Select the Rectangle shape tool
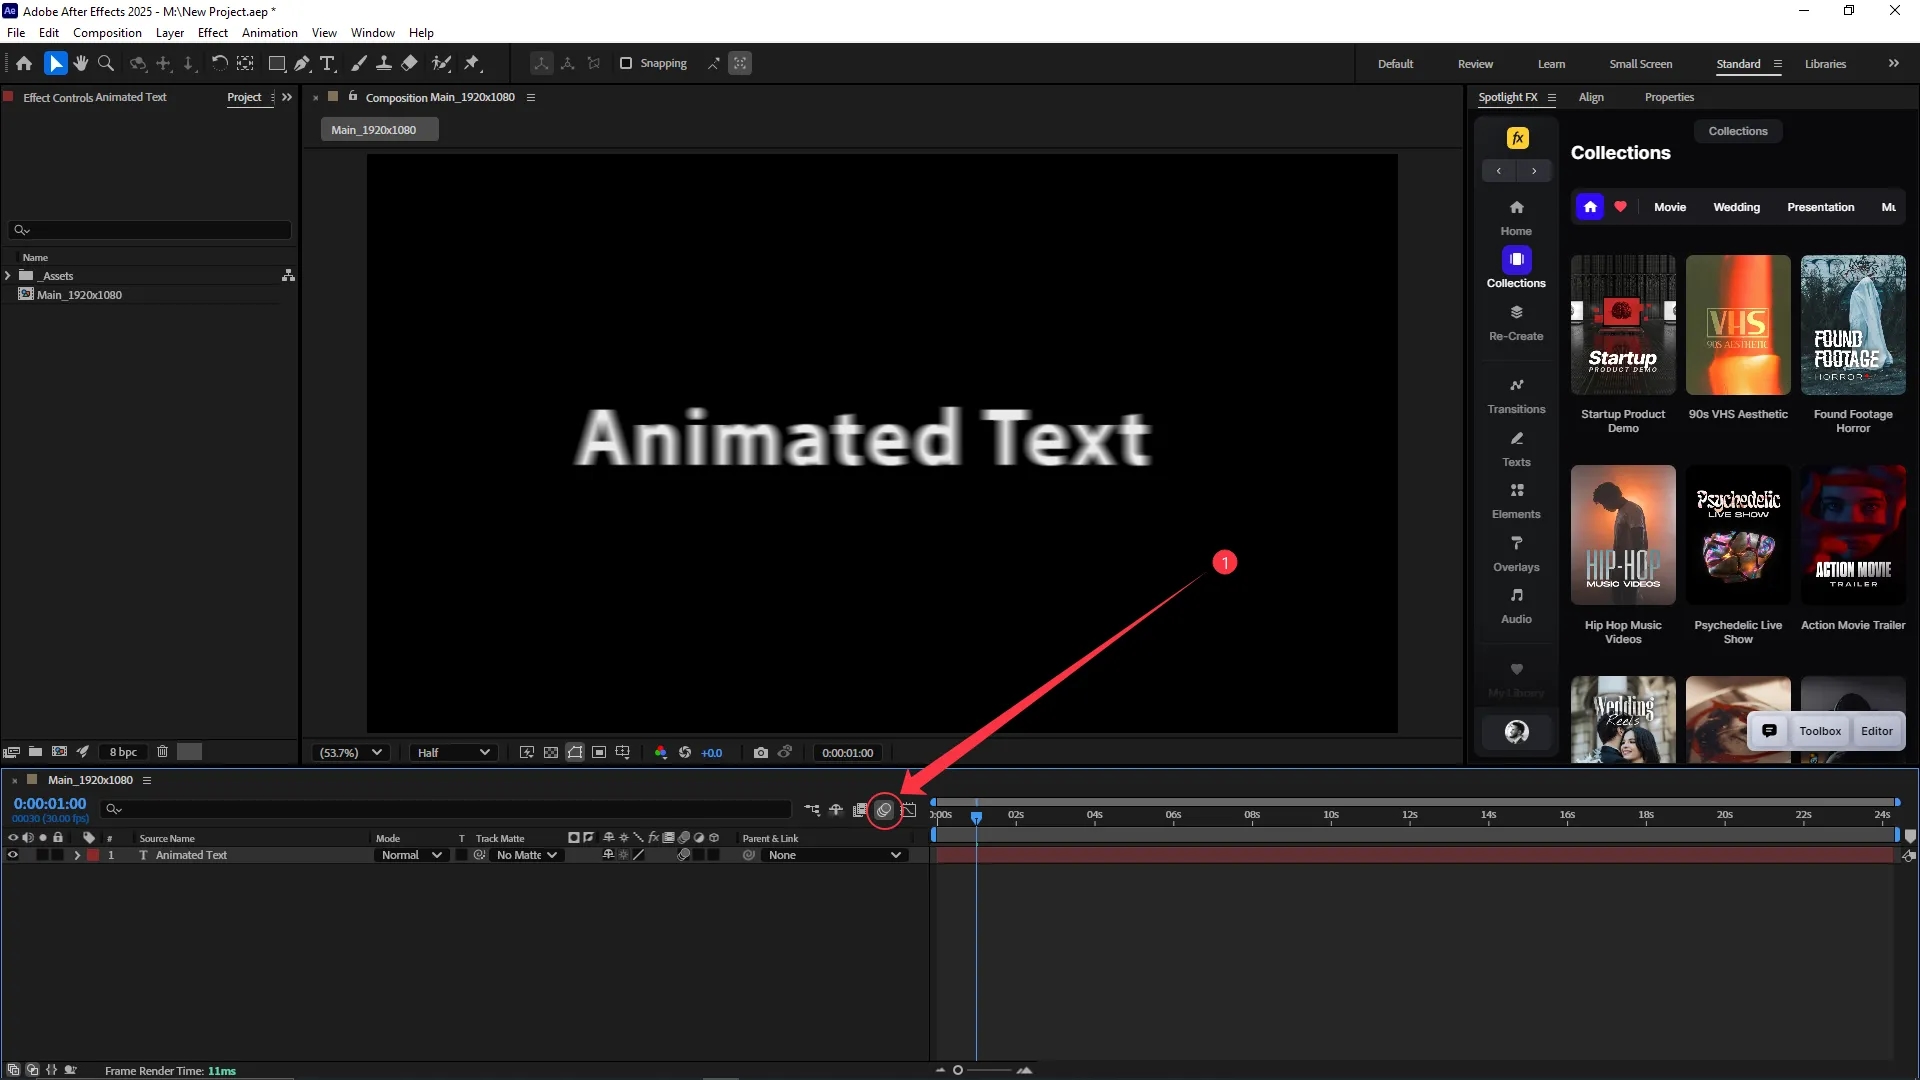This screenshot has height=1080, width=1920. click(x=277, y=63)
